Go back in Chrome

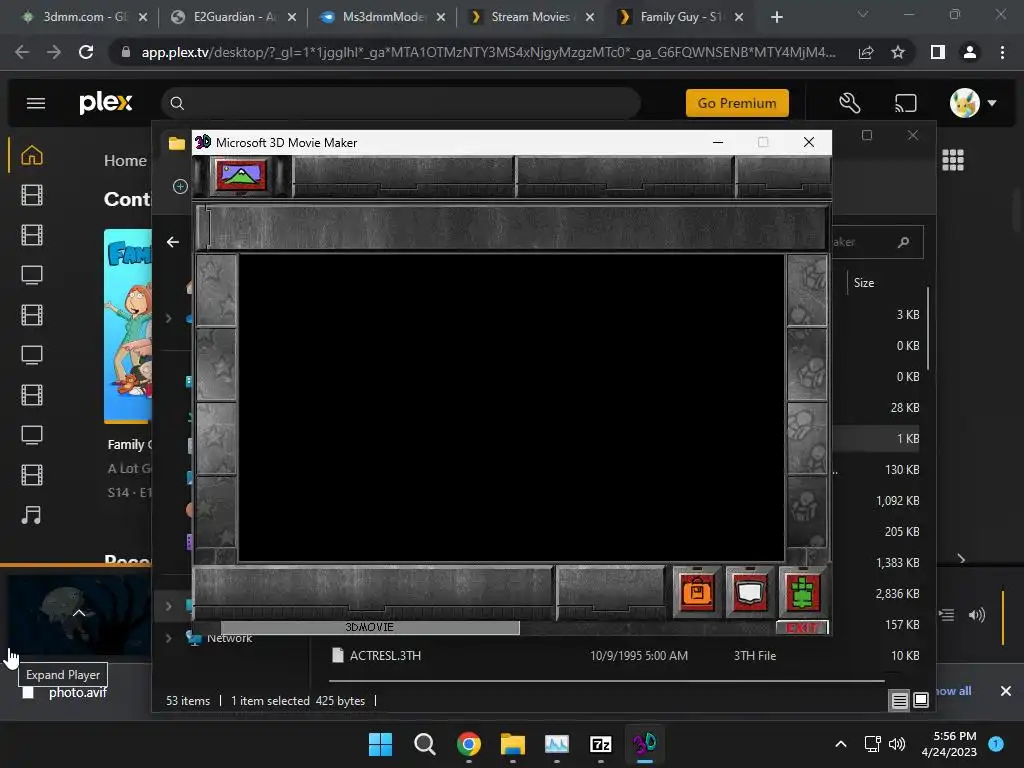point(22,52)
